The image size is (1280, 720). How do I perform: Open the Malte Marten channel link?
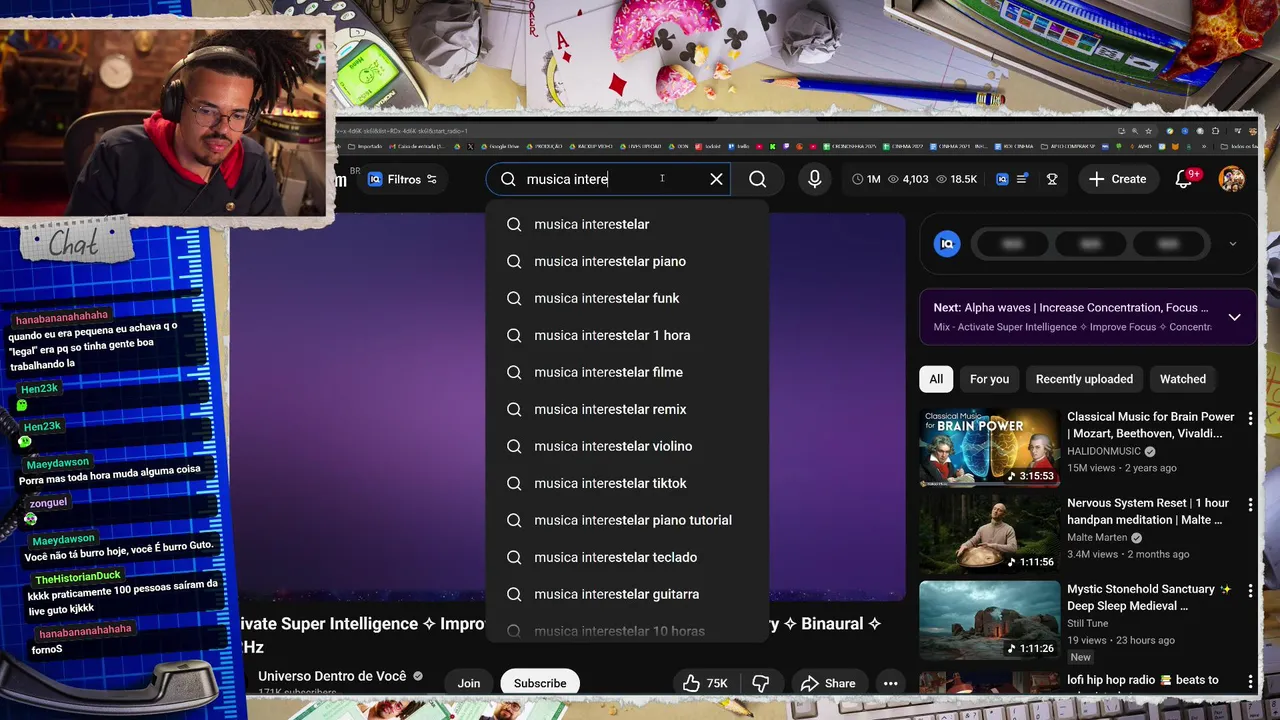1097,537
